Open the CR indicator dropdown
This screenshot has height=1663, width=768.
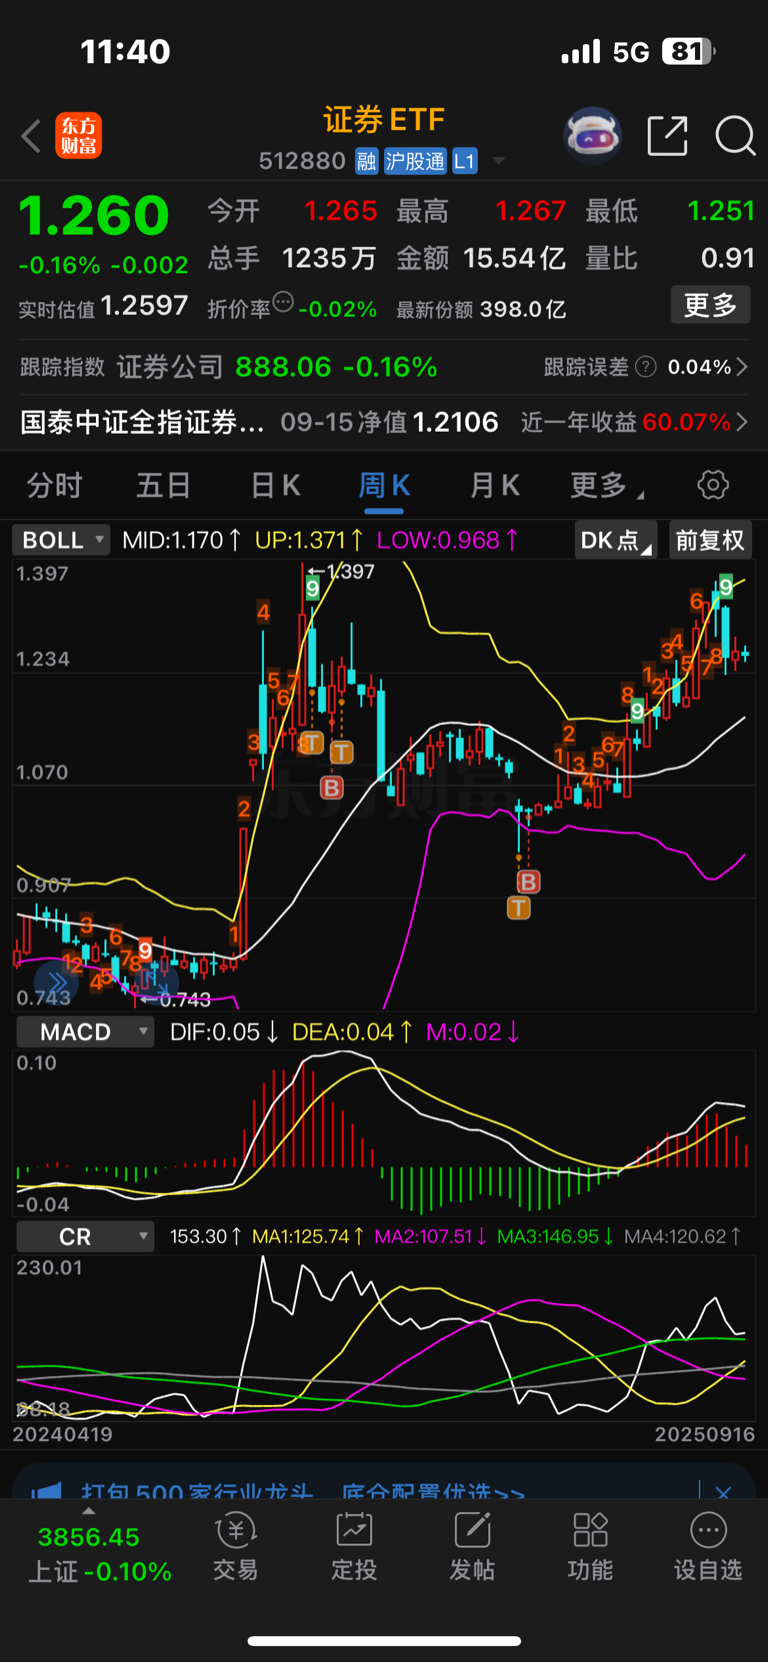(x=86, y=1237)
